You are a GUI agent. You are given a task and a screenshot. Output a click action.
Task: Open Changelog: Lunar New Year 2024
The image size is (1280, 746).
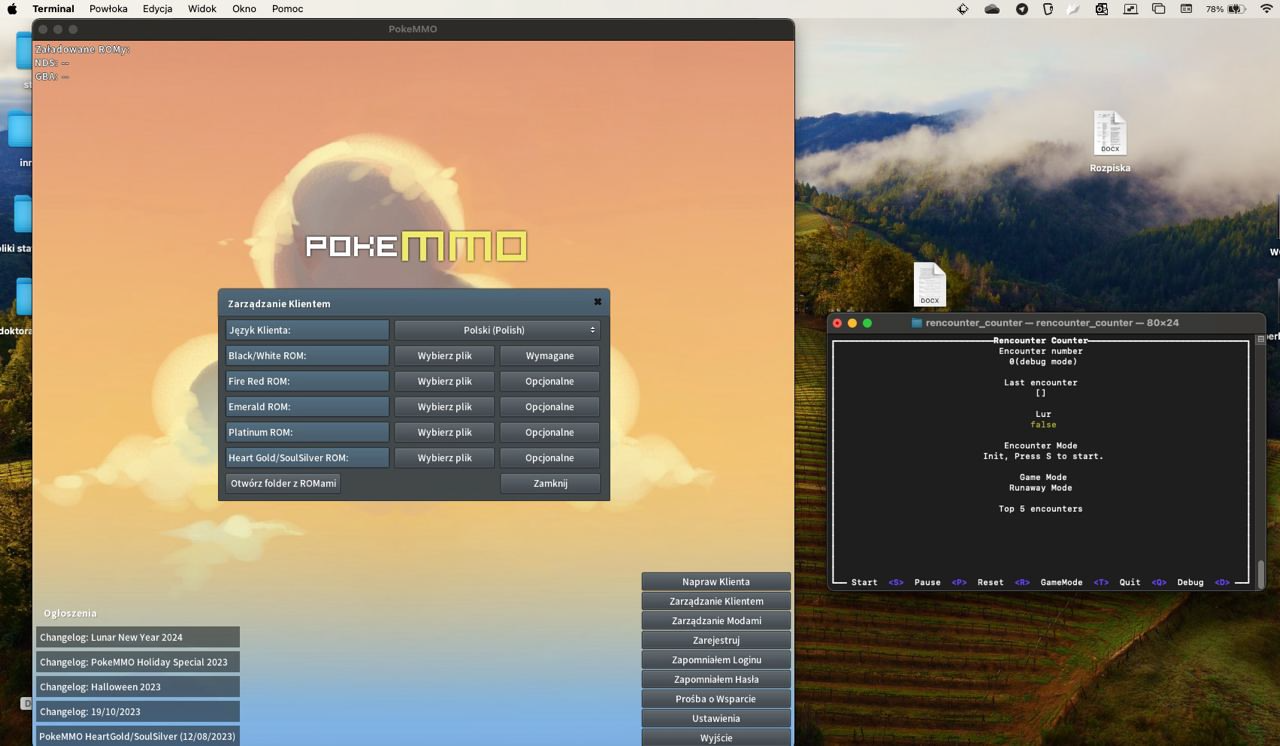point(138,637)
